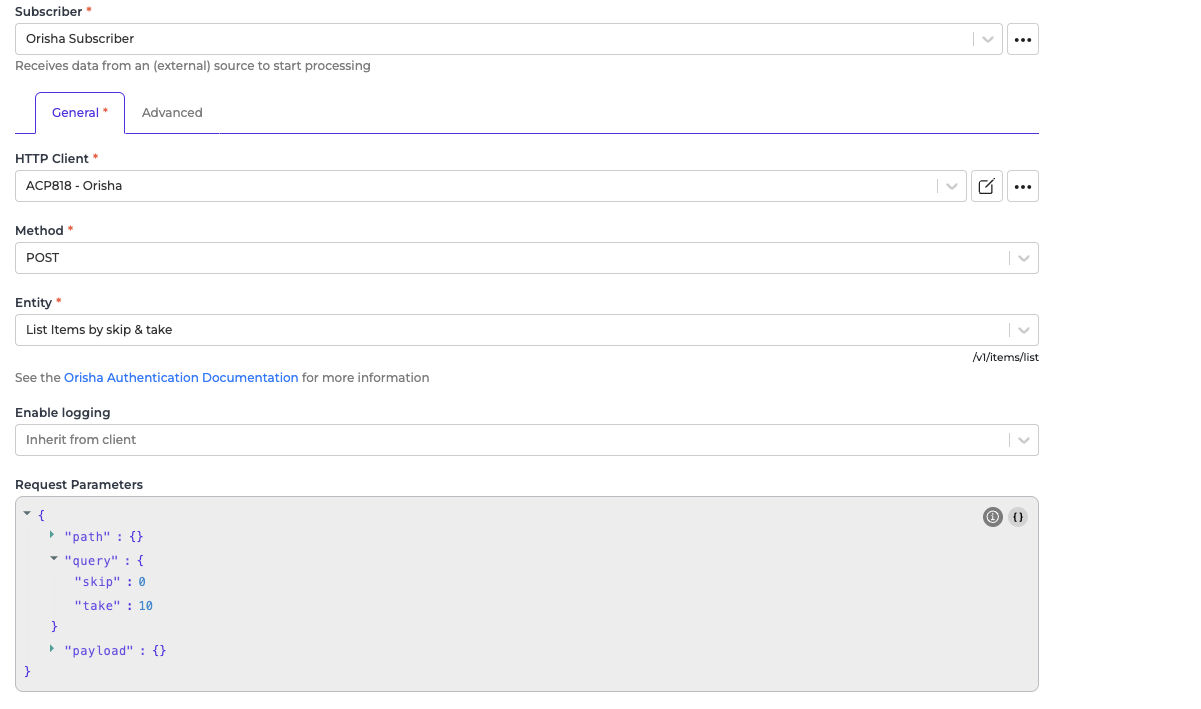Click the "take" value 10
The height and width of the screenshot is (709, 1201).
click(145, 606)
